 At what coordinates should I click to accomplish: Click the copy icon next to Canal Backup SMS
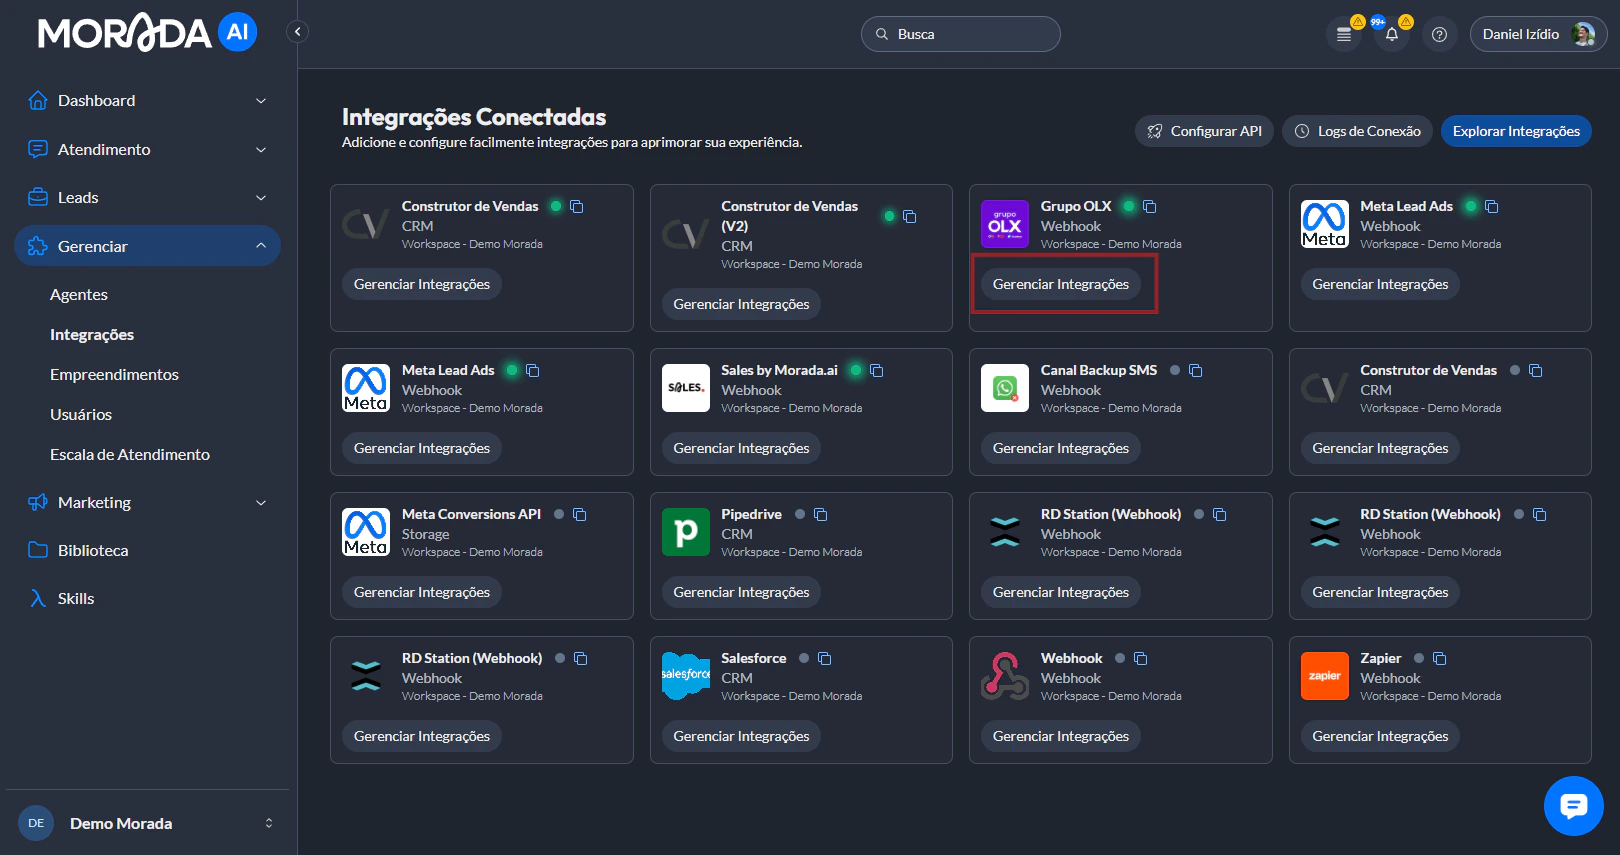(x=1196, y=370)
